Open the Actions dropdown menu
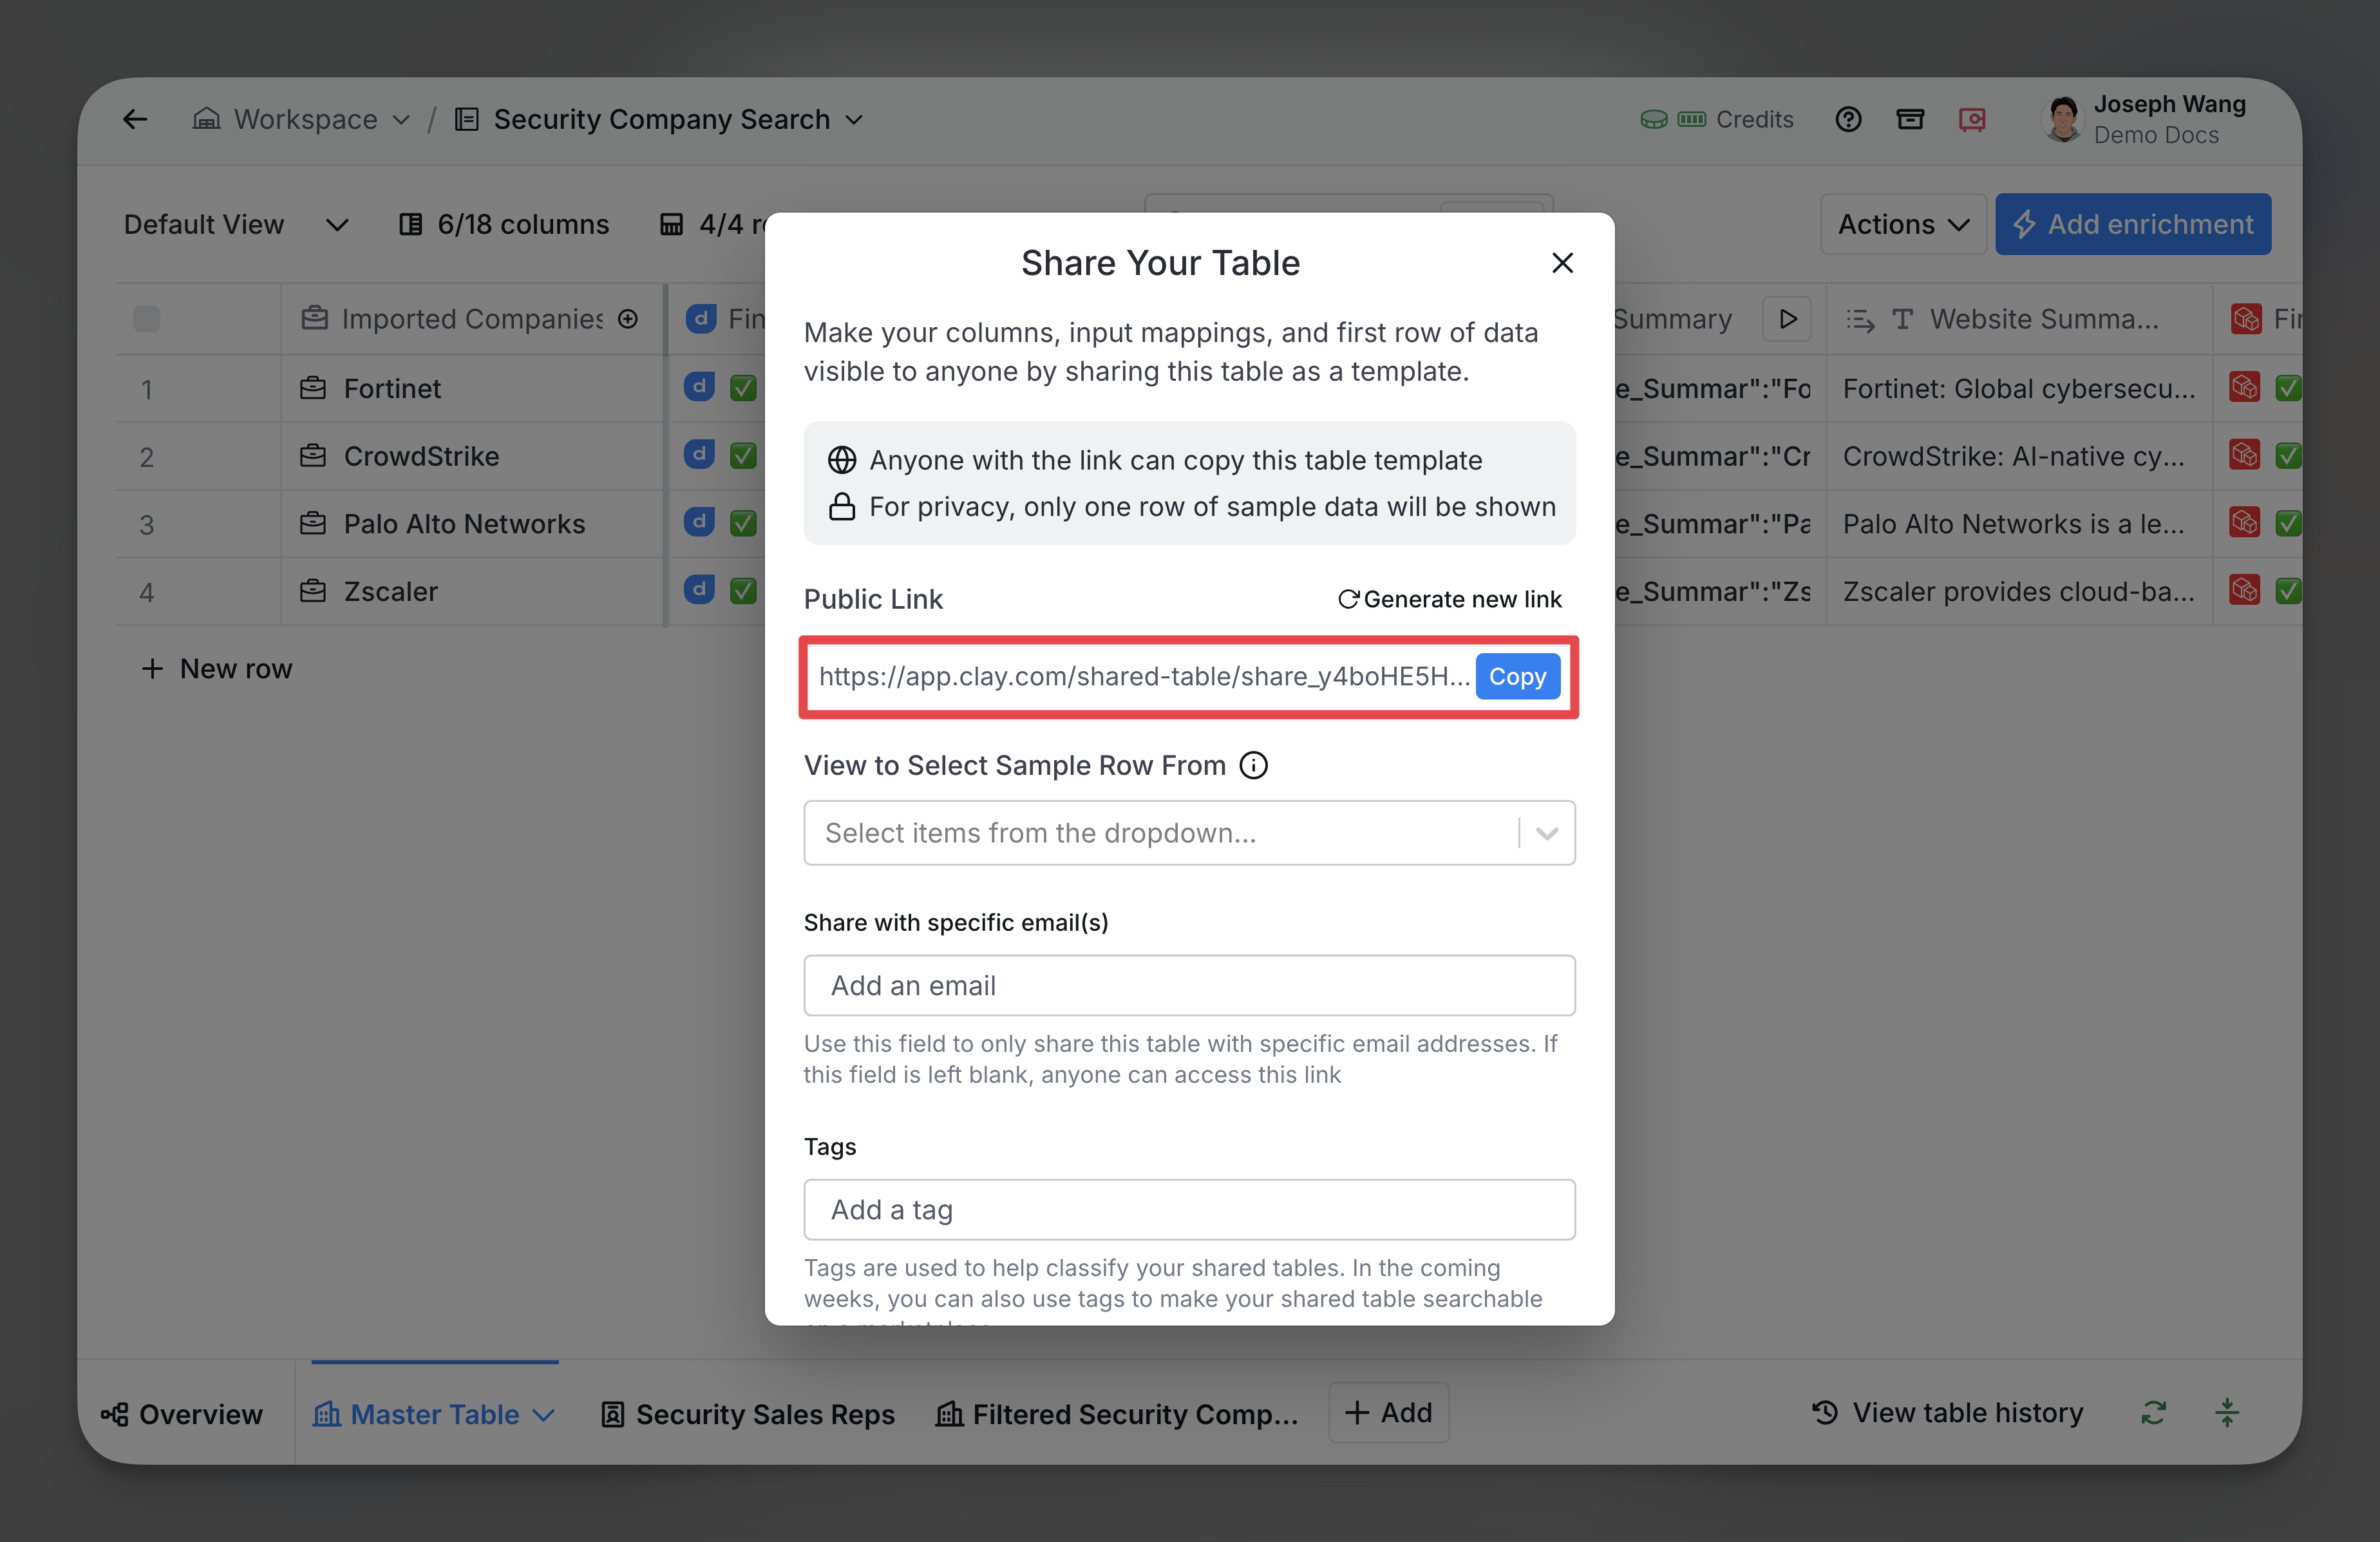 (x=1902, y=224)
